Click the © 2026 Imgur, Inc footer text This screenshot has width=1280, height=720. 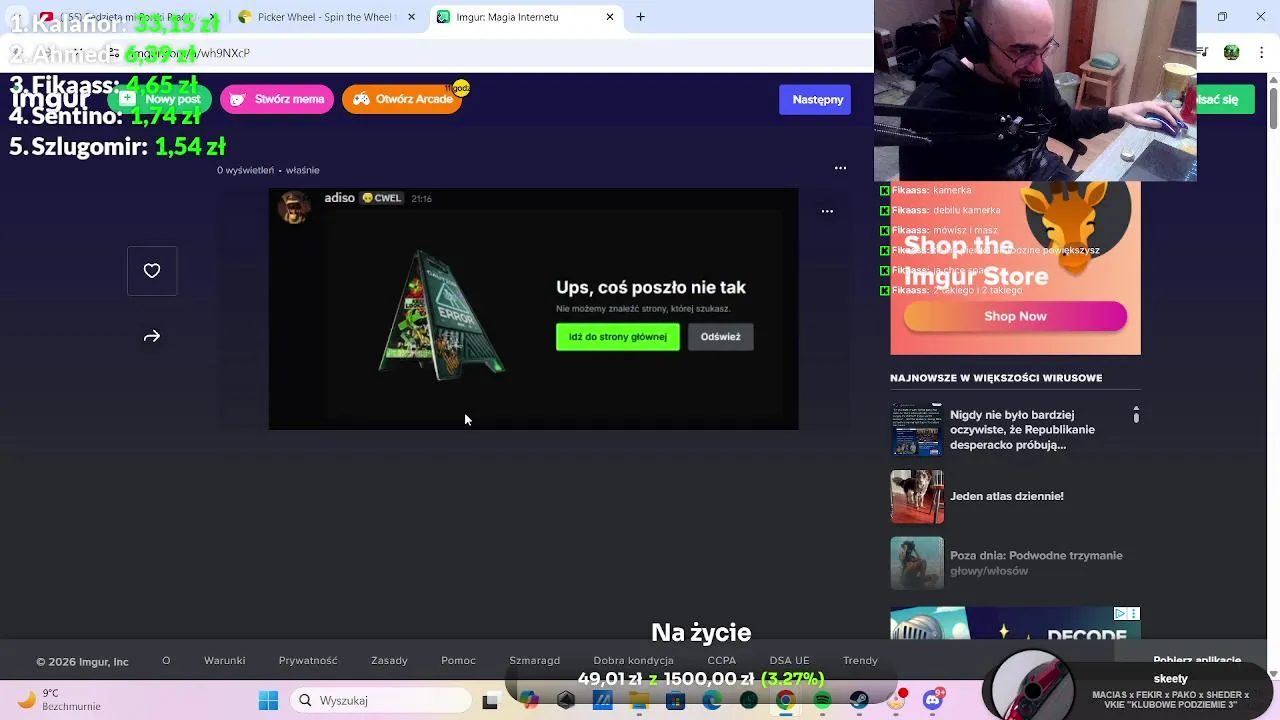[x=82, y=662]
